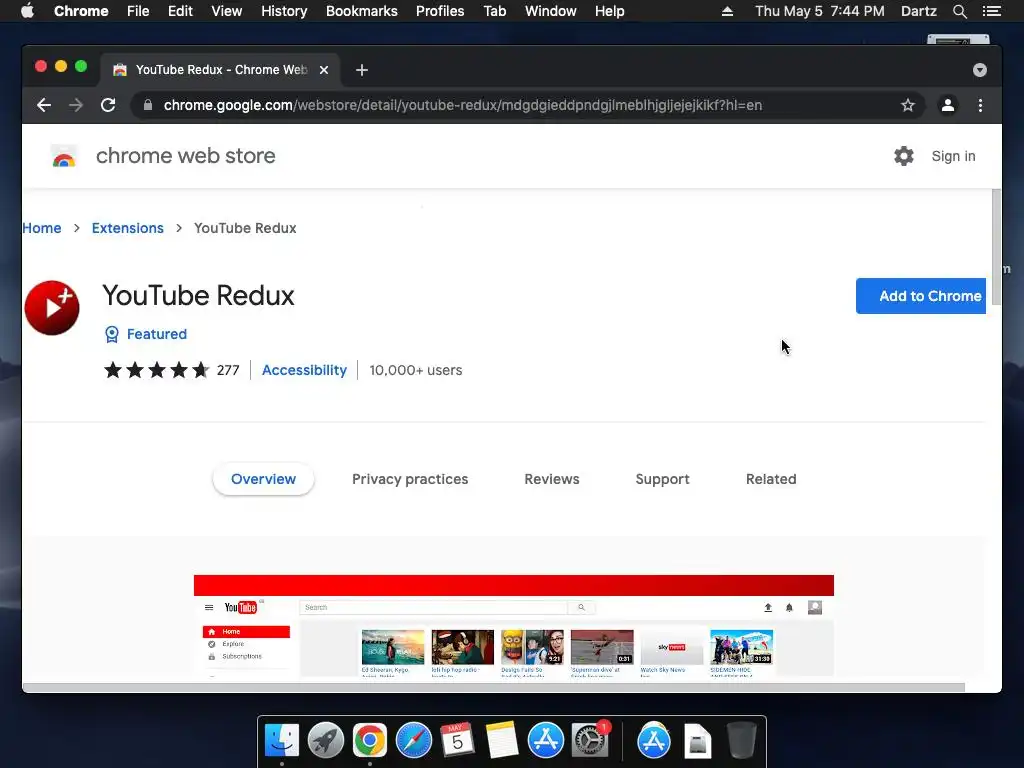Open the History menu
This screenshot has height=768, width=1024.
(284, 11)
